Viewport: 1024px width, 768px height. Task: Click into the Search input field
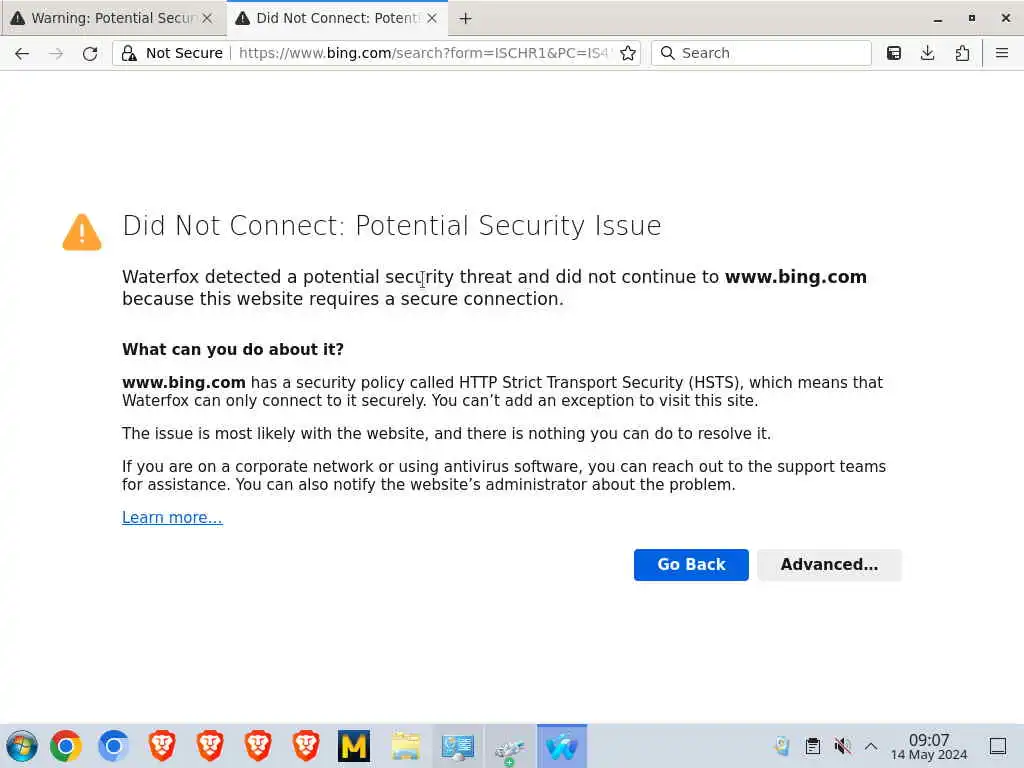click(x=770, y=54)
